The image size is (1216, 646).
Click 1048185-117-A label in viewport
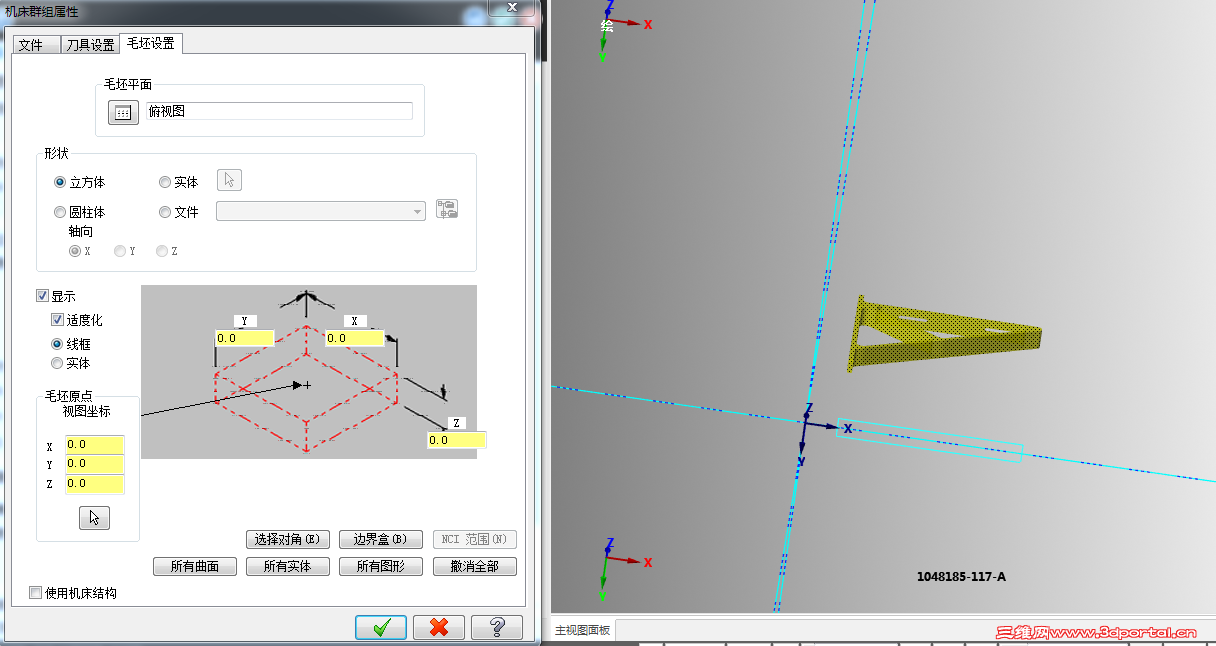961,577
